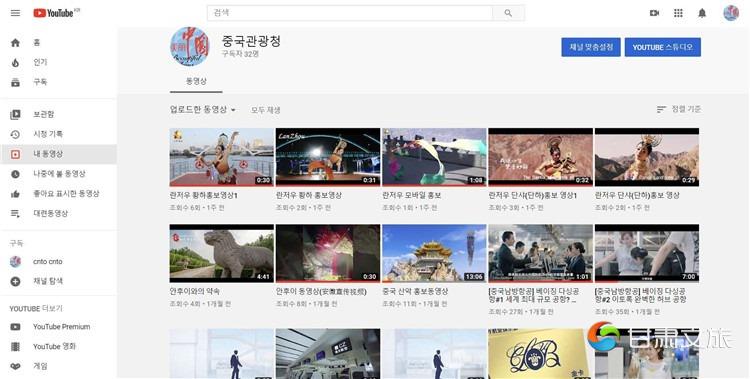Click the search magnifier button

pyautogui.click(x=508, y=13)
